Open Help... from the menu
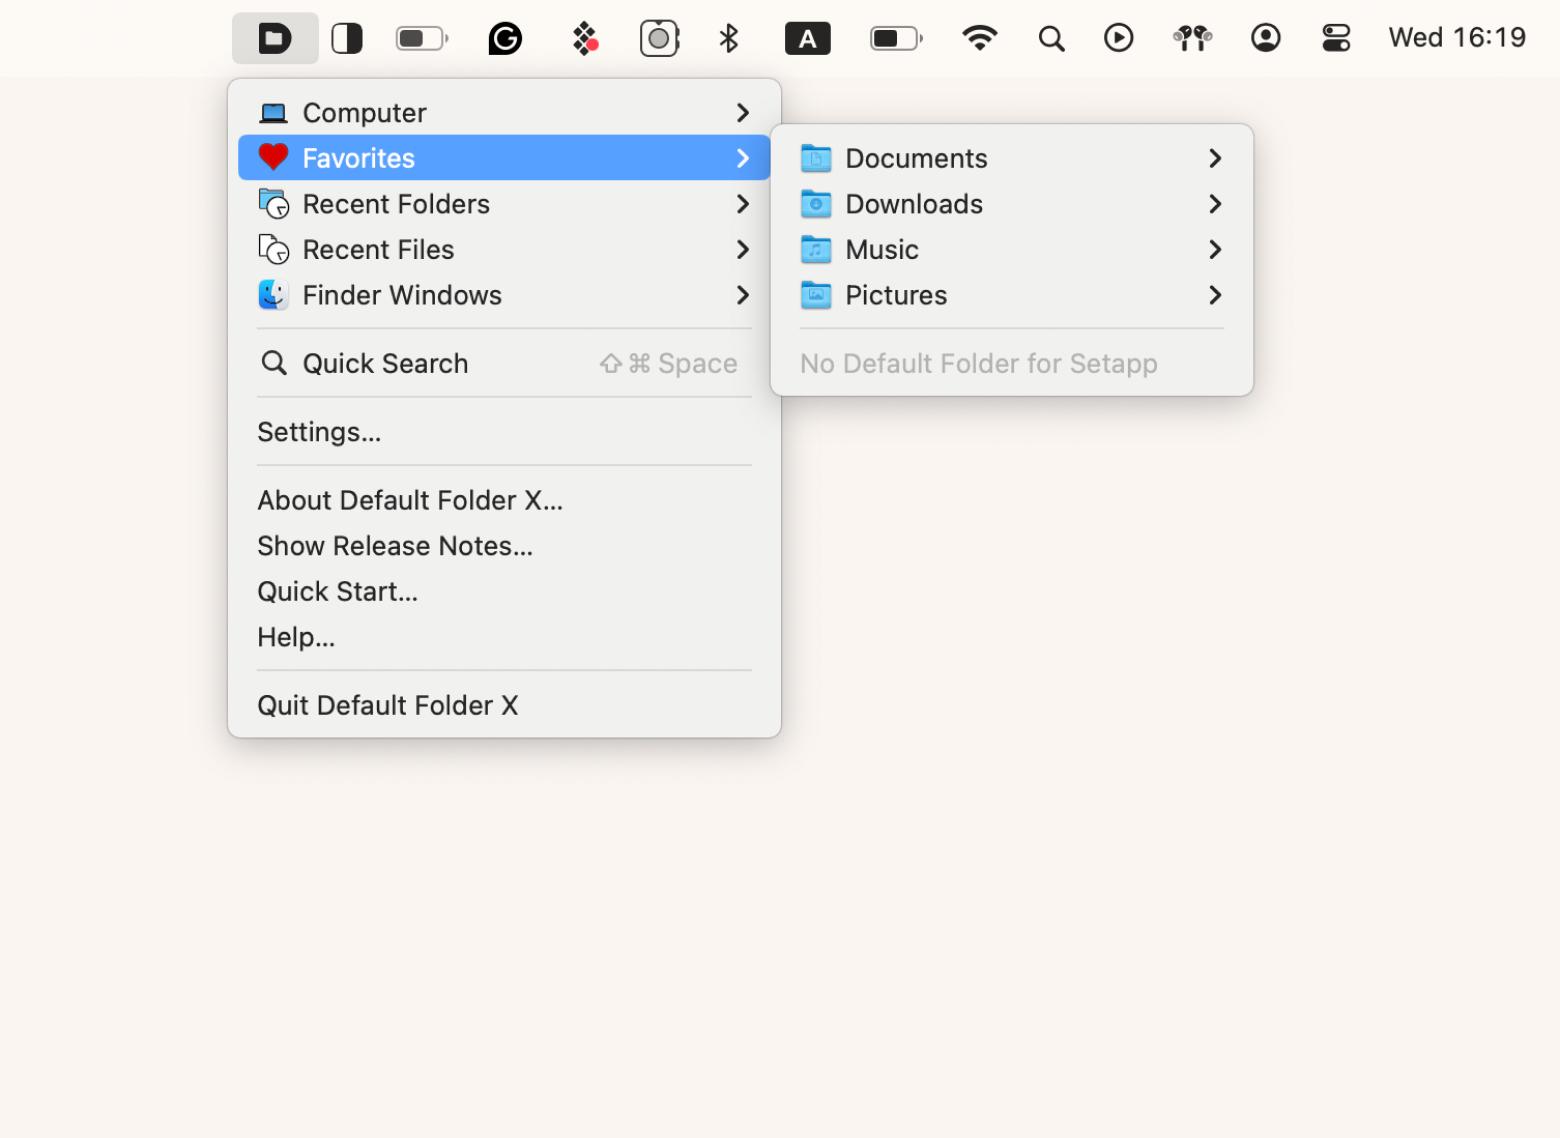The image size is (1560, 1138). 504,637
